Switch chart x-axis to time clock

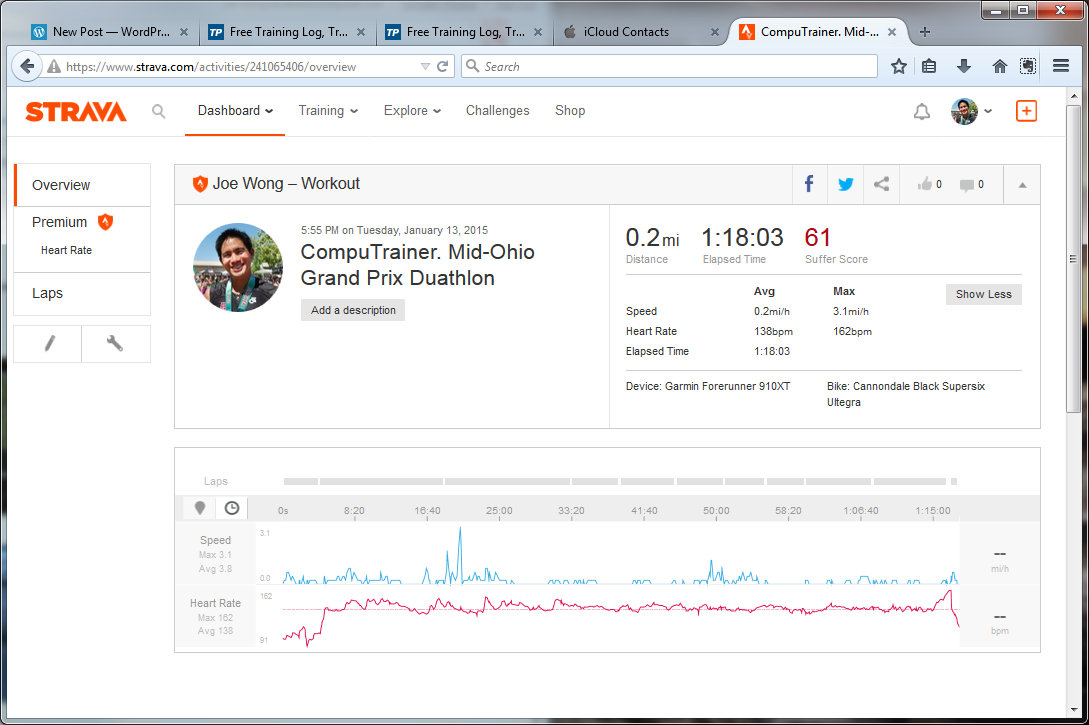(x=232, y=508)
